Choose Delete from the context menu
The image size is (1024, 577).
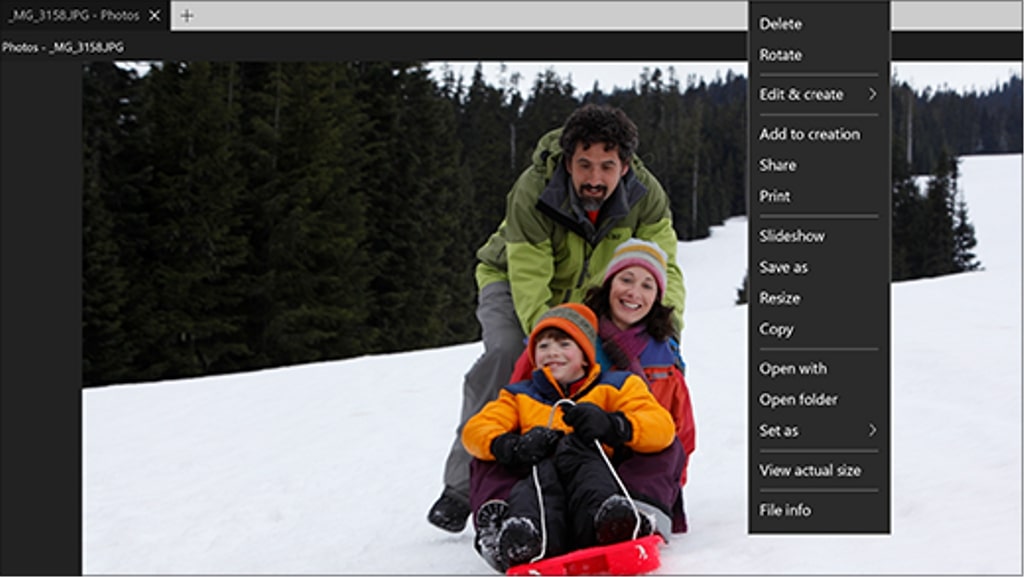780,24
